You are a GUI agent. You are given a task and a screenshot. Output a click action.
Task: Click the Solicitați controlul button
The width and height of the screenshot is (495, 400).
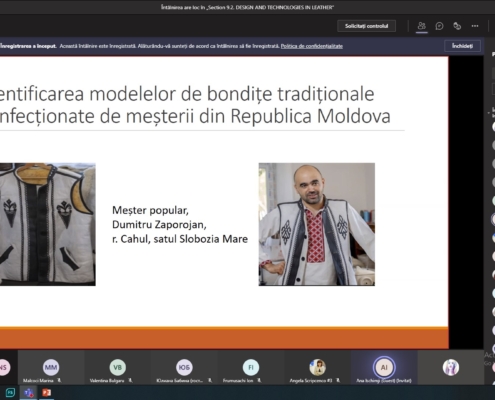pyautogui.click(x=366, y=26)
